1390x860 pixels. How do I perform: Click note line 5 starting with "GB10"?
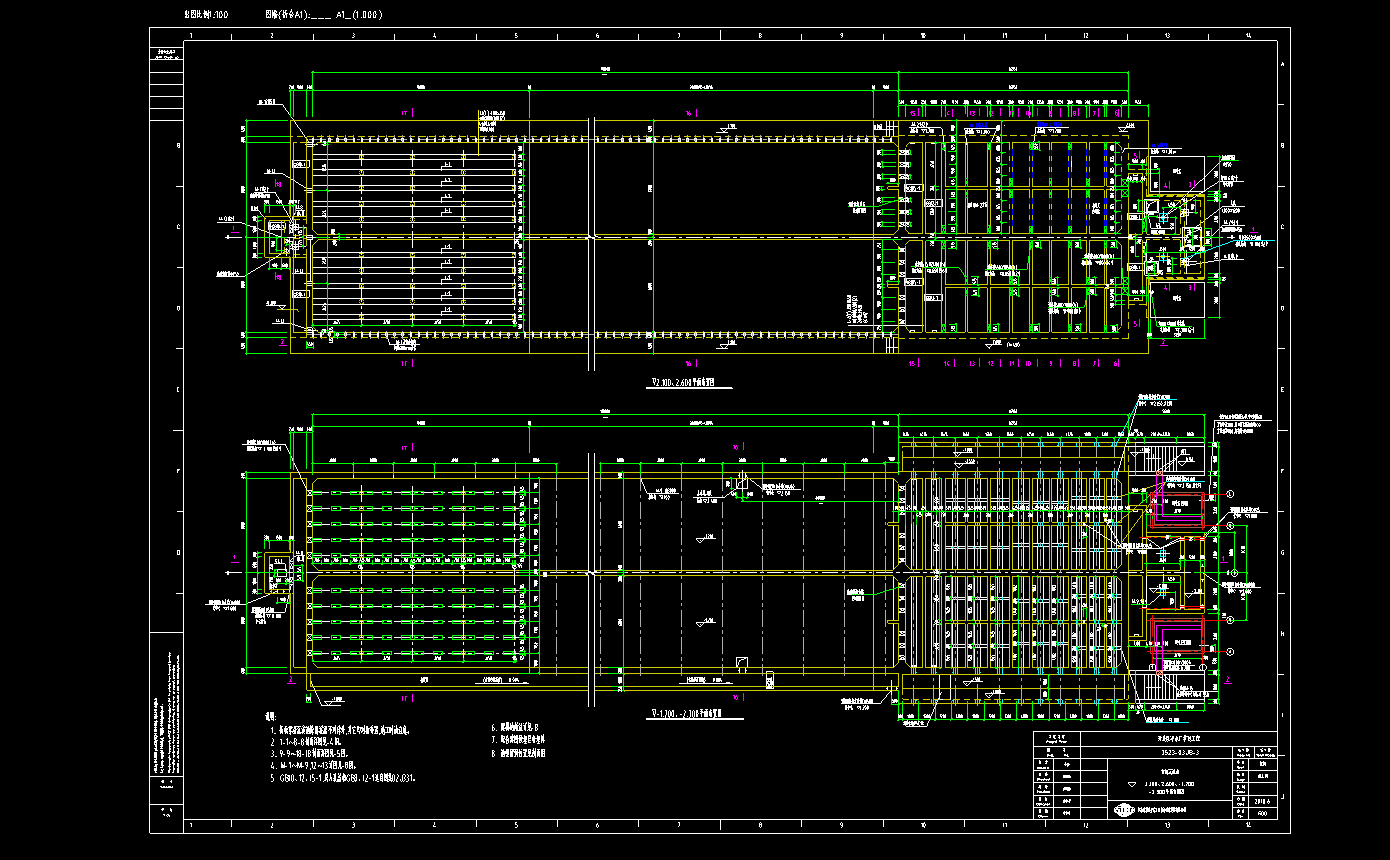pyautogui.click(x=342, y=777)
